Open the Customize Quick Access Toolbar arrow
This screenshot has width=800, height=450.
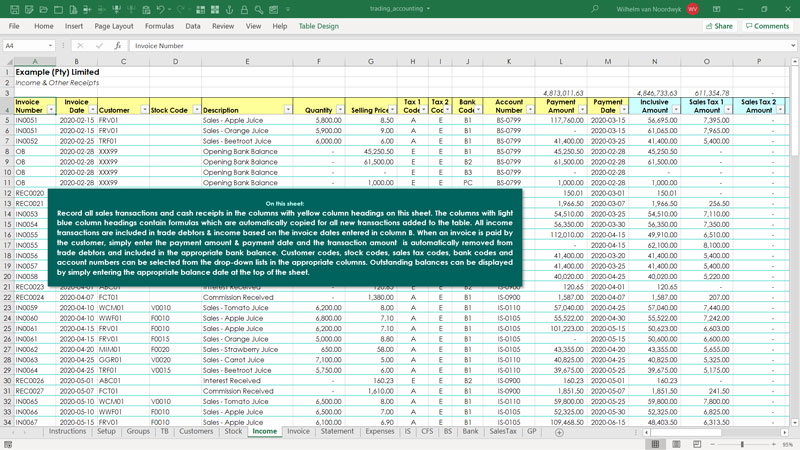[x=288, y=9]
